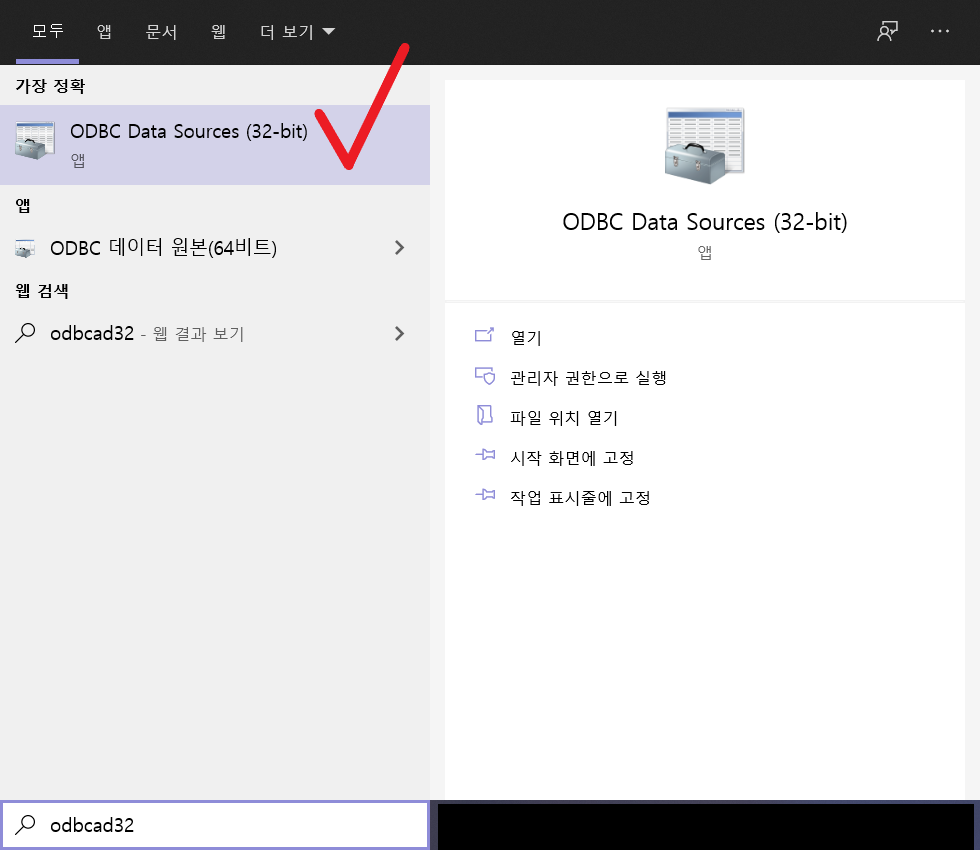Choose 시작 화면에 고정

[572, 458]
